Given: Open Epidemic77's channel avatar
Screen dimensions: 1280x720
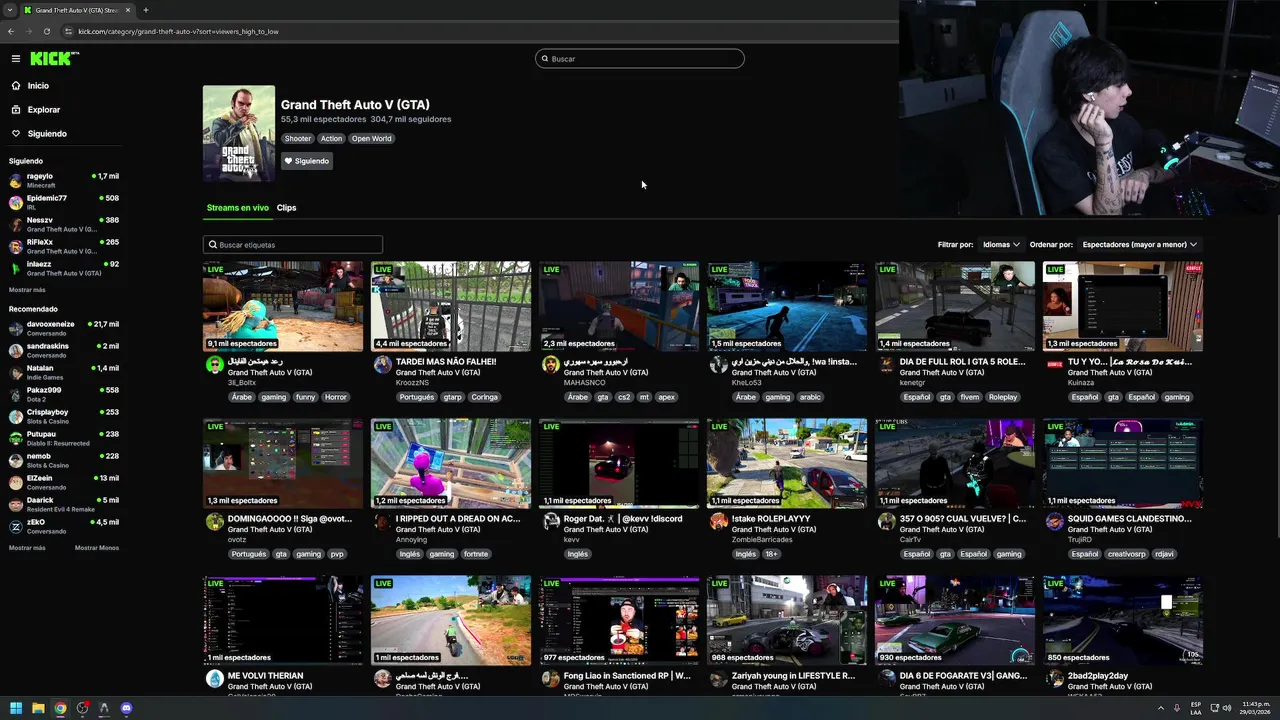Looking at the screenshot, I should [16, 203].
